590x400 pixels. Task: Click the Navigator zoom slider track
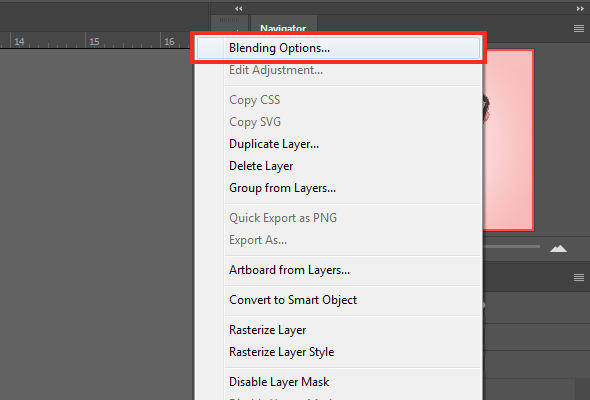pyautogui.click(x=511, y=247)
